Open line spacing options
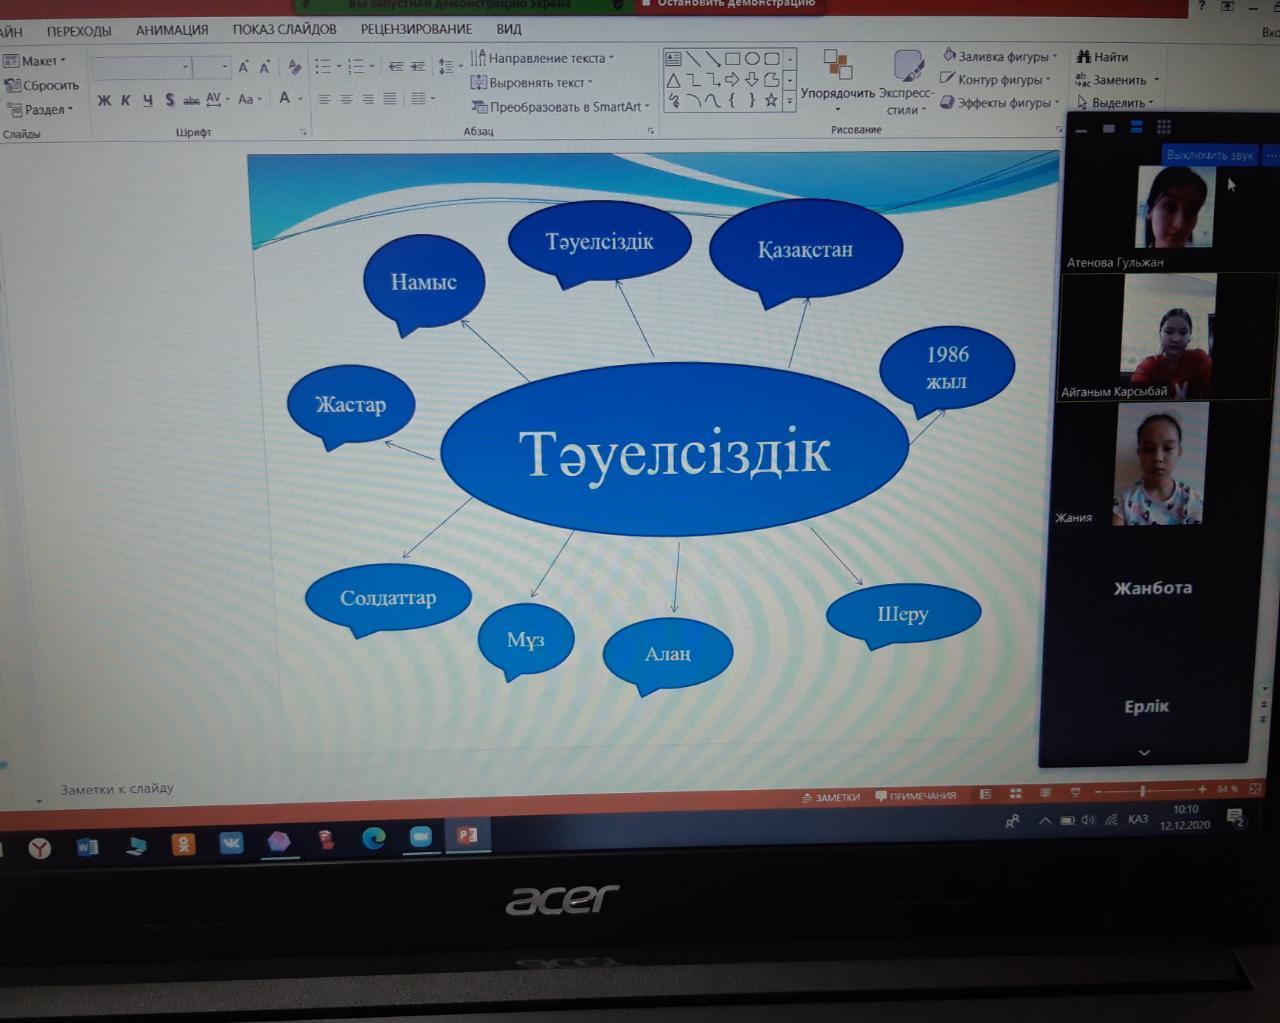This screenshot has height=1023, width=1280. point(450,67)
